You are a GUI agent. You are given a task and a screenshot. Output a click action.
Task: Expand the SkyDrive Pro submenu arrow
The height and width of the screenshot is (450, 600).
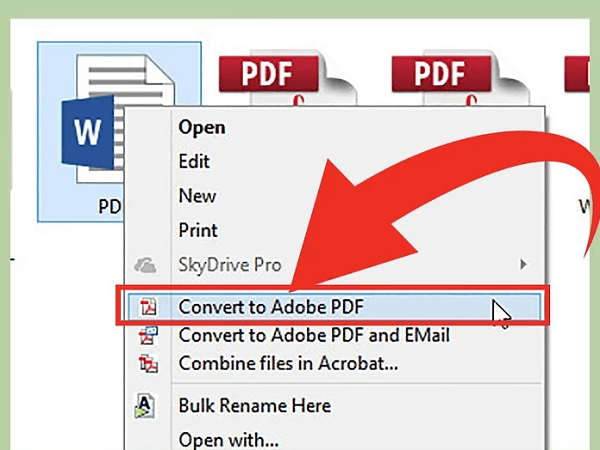point(522,265)
